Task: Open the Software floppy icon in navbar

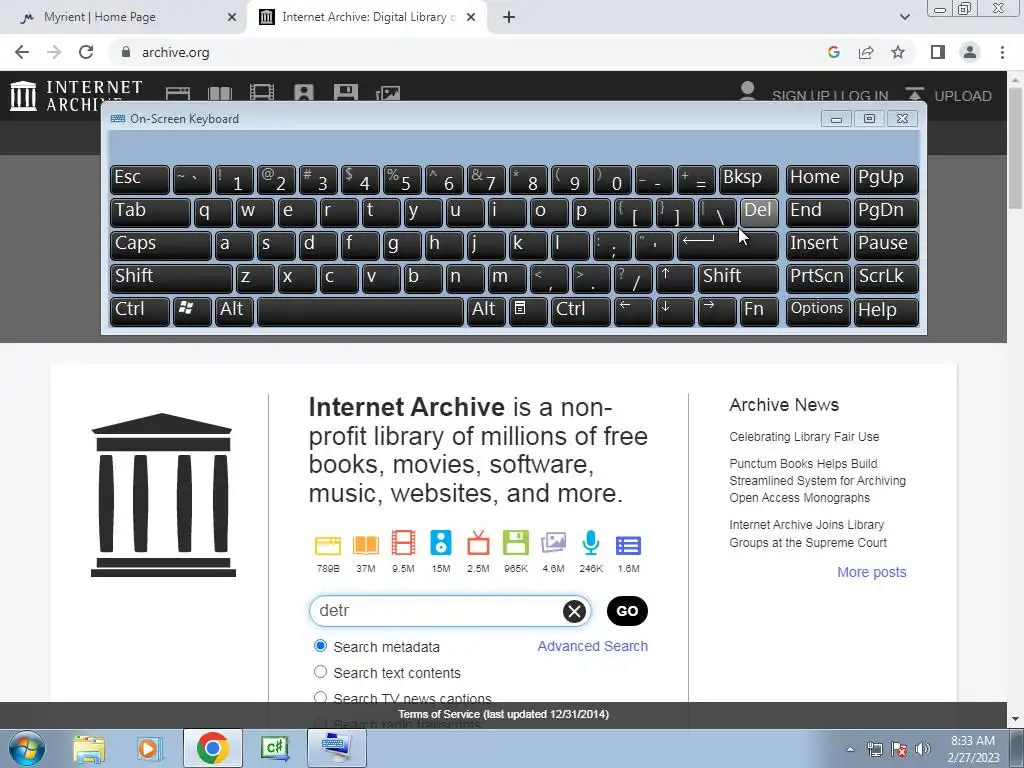Action: click(345, 93)
